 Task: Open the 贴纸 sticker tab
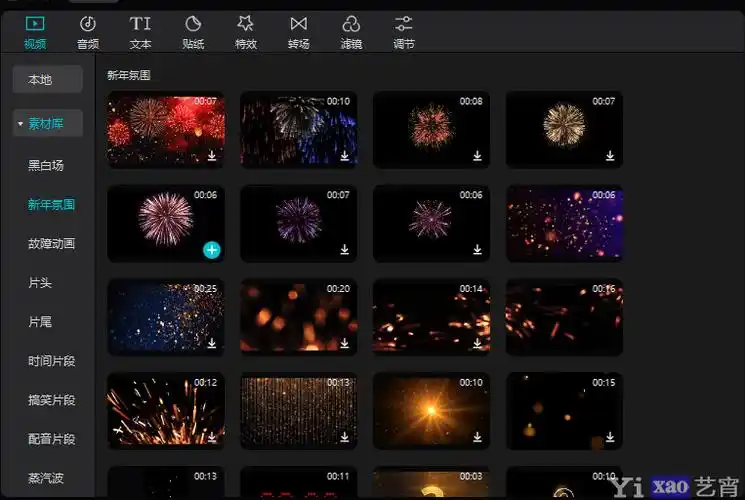click(193, 32)
